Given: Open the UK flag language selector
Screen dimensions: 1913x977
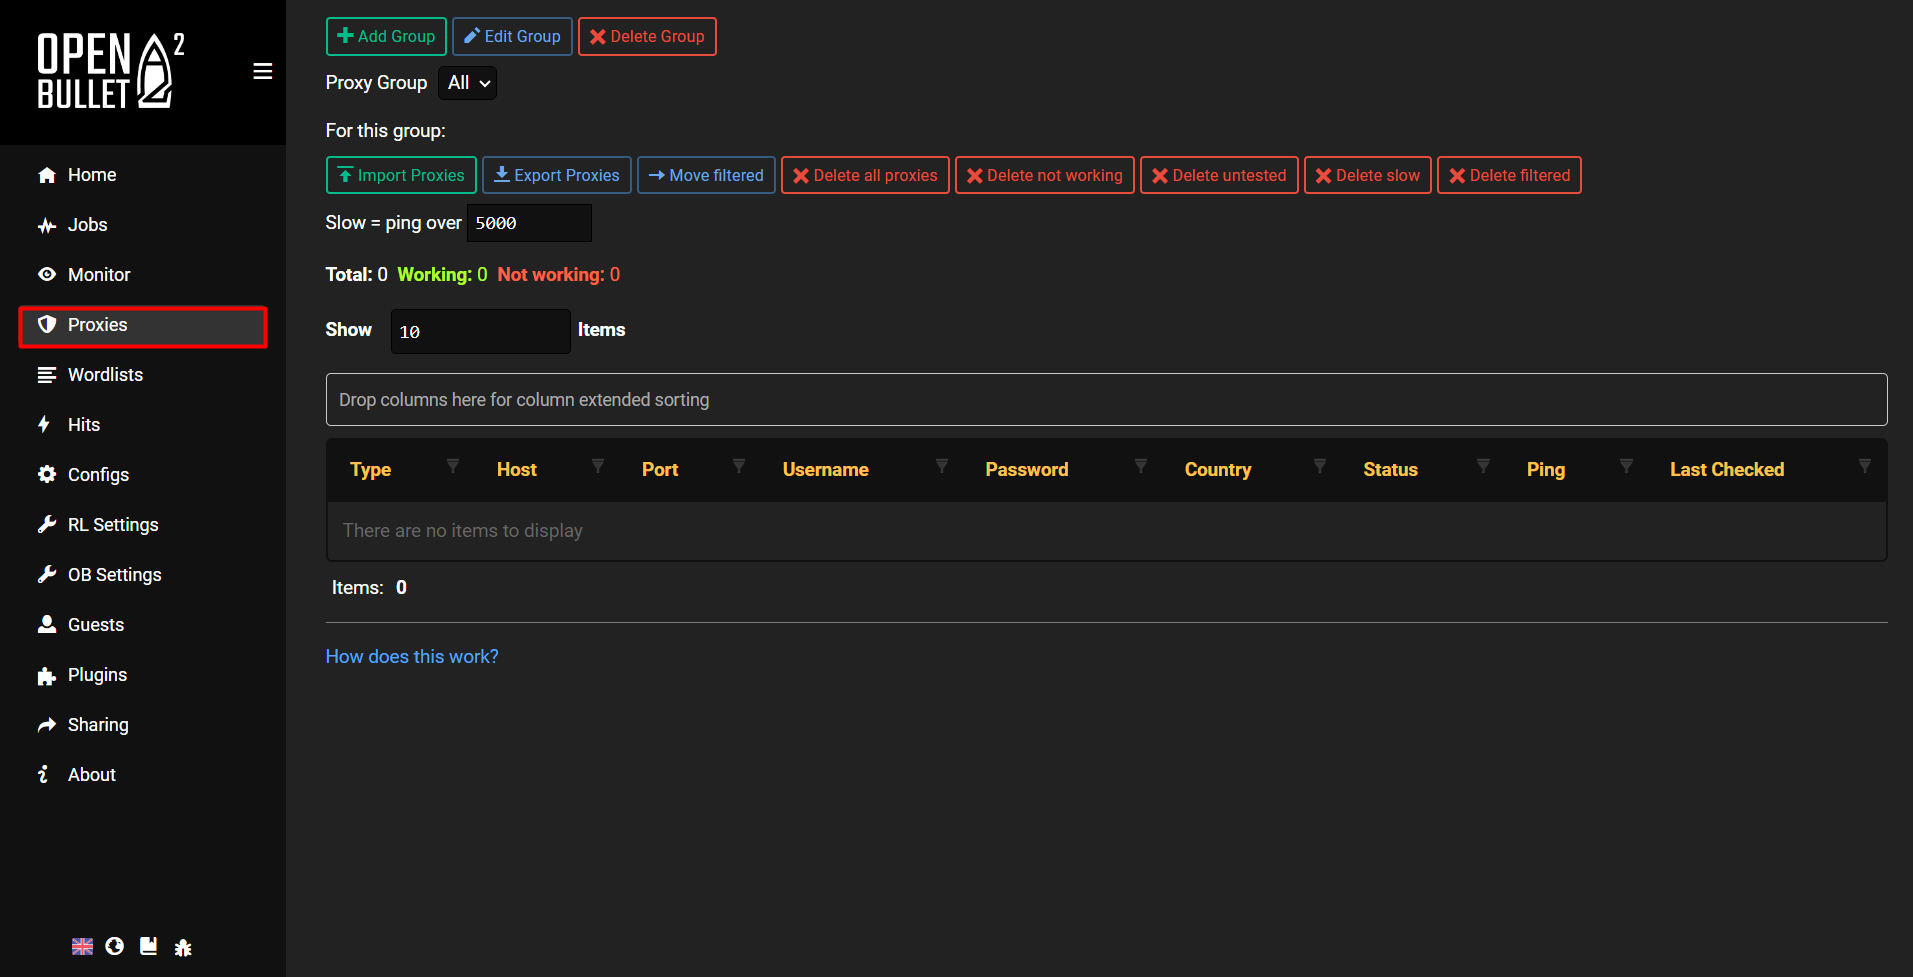Looking at the screenshot, I should click(x=83, y=946).
